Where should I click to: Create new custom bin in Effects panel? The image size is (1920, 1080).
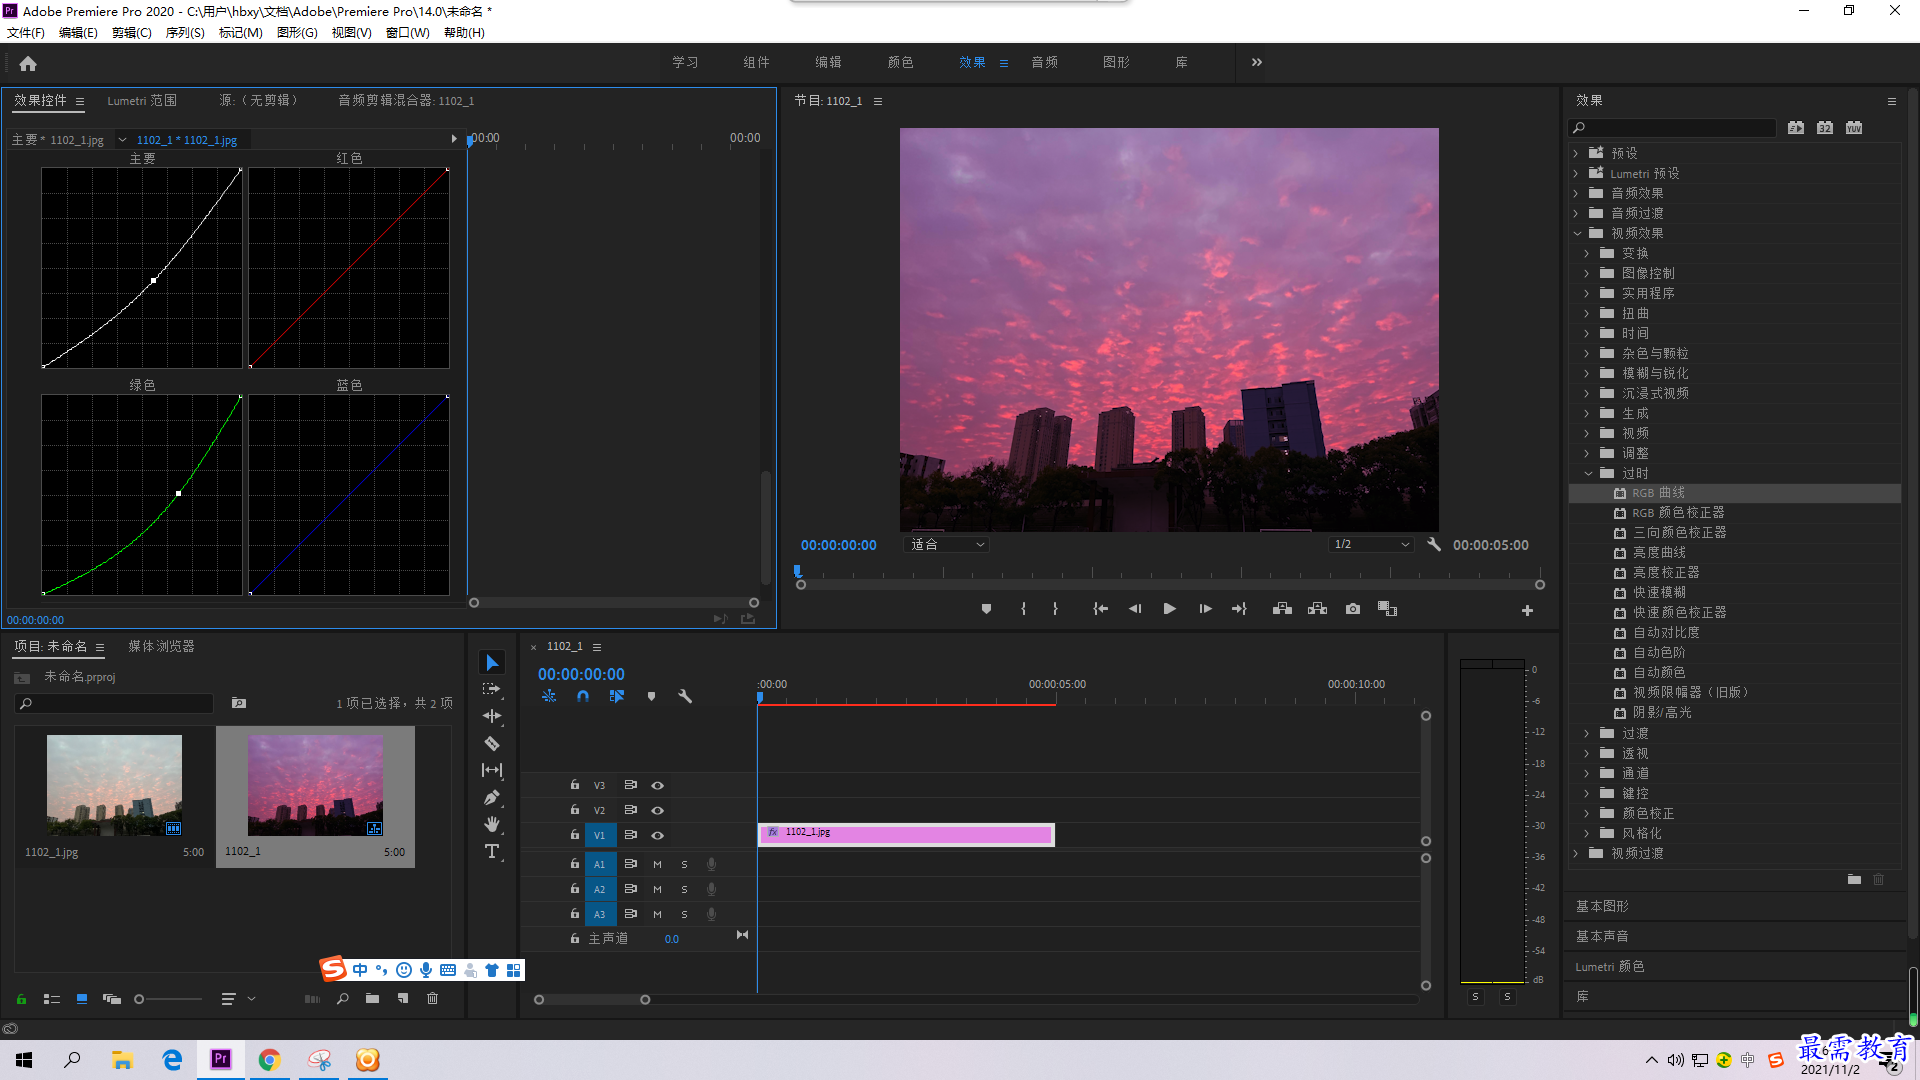coord(1854,880)
